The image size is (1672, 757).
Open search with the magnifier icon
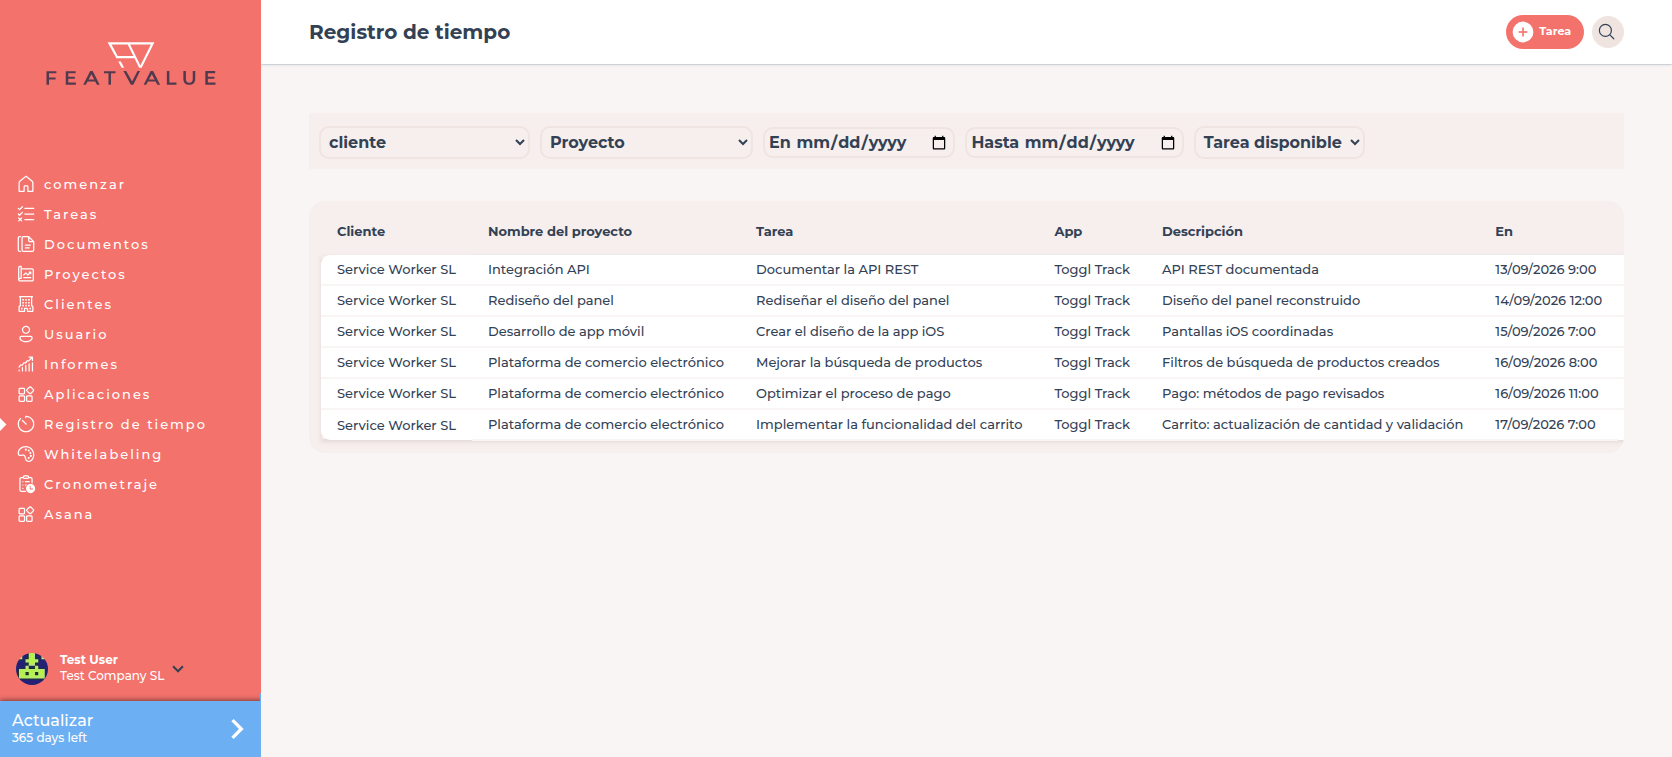[x=1607, y=32]
